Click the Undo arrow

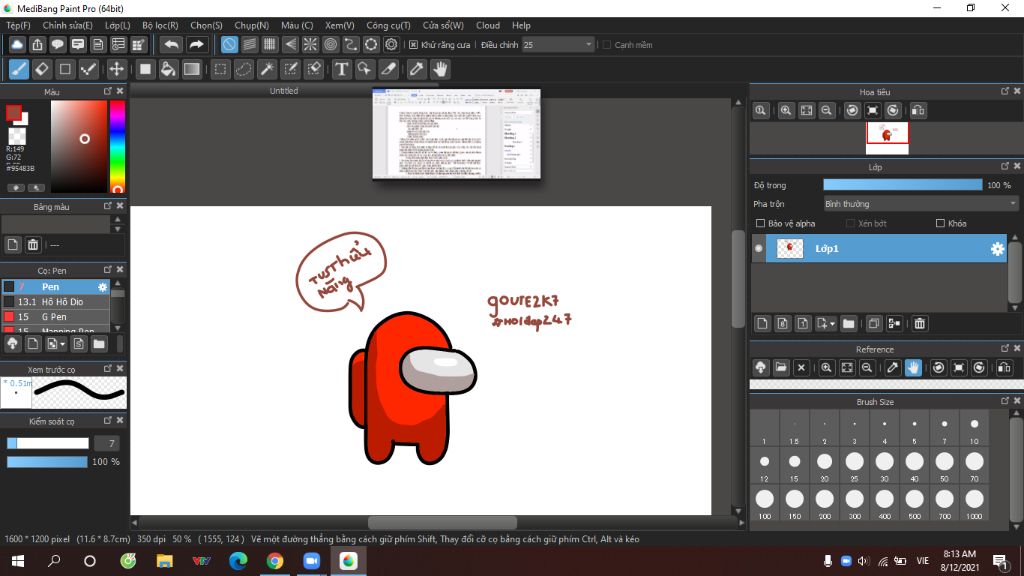click(171, 44)
